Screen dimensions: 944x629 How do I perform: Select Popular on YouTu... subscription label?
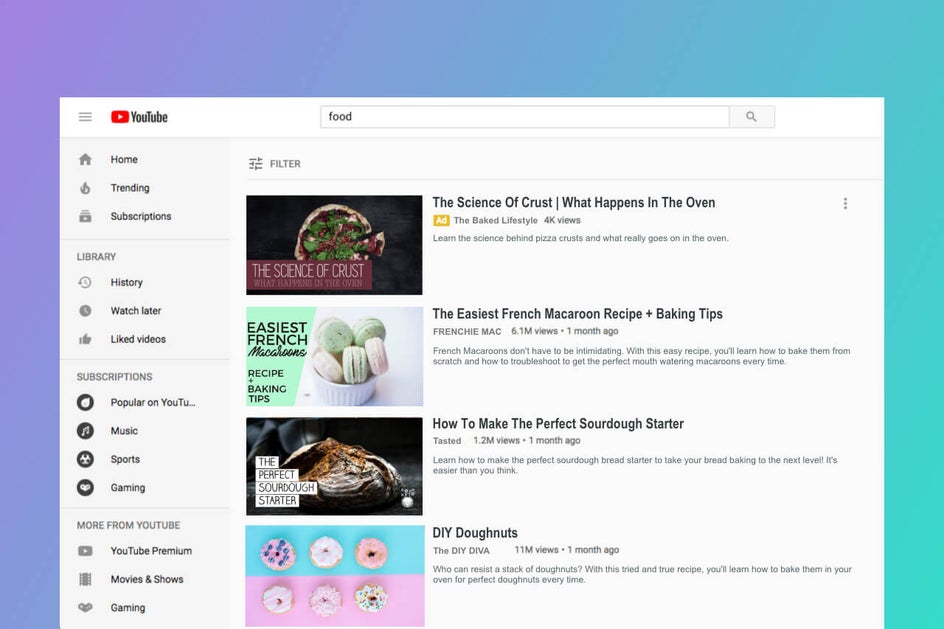(x=153, y=402)
